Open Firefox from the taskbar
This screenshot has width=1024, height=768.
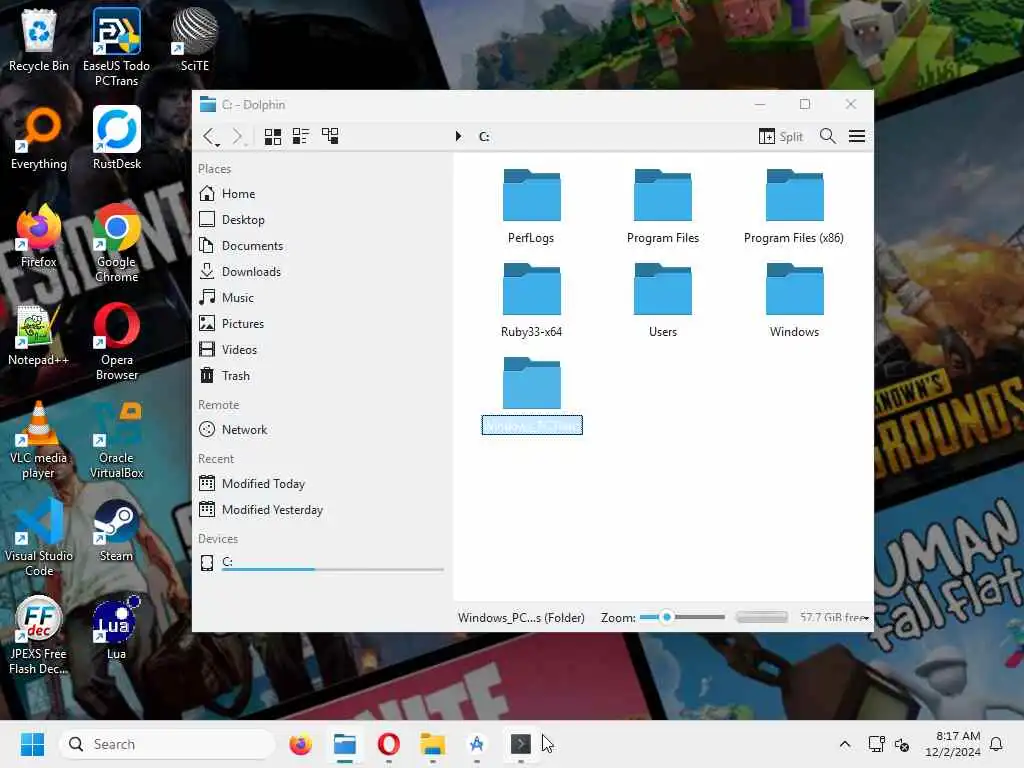300,744
